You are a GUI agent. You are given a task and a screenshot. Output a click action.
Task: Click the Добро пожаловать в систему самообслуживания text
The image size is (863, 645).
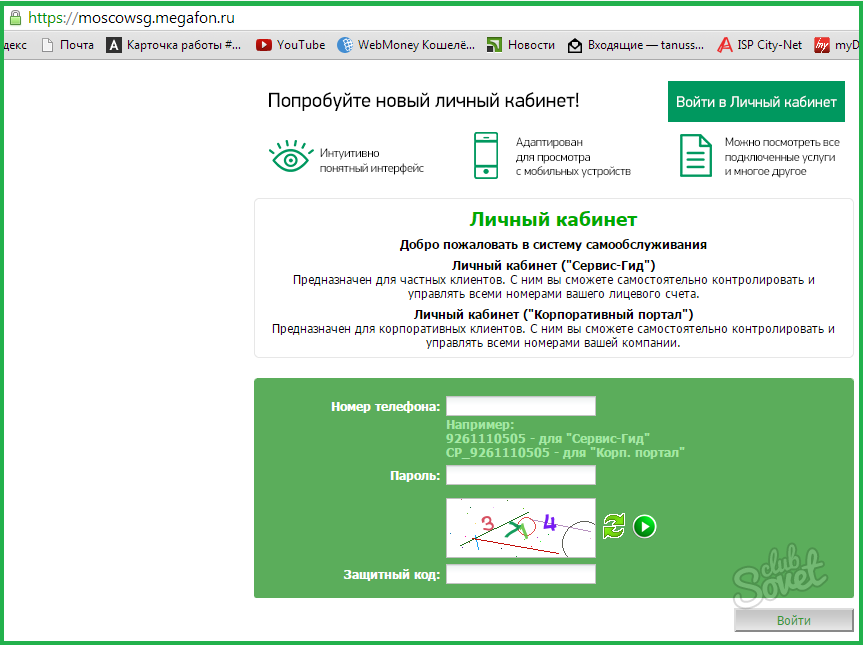(553, 245)
